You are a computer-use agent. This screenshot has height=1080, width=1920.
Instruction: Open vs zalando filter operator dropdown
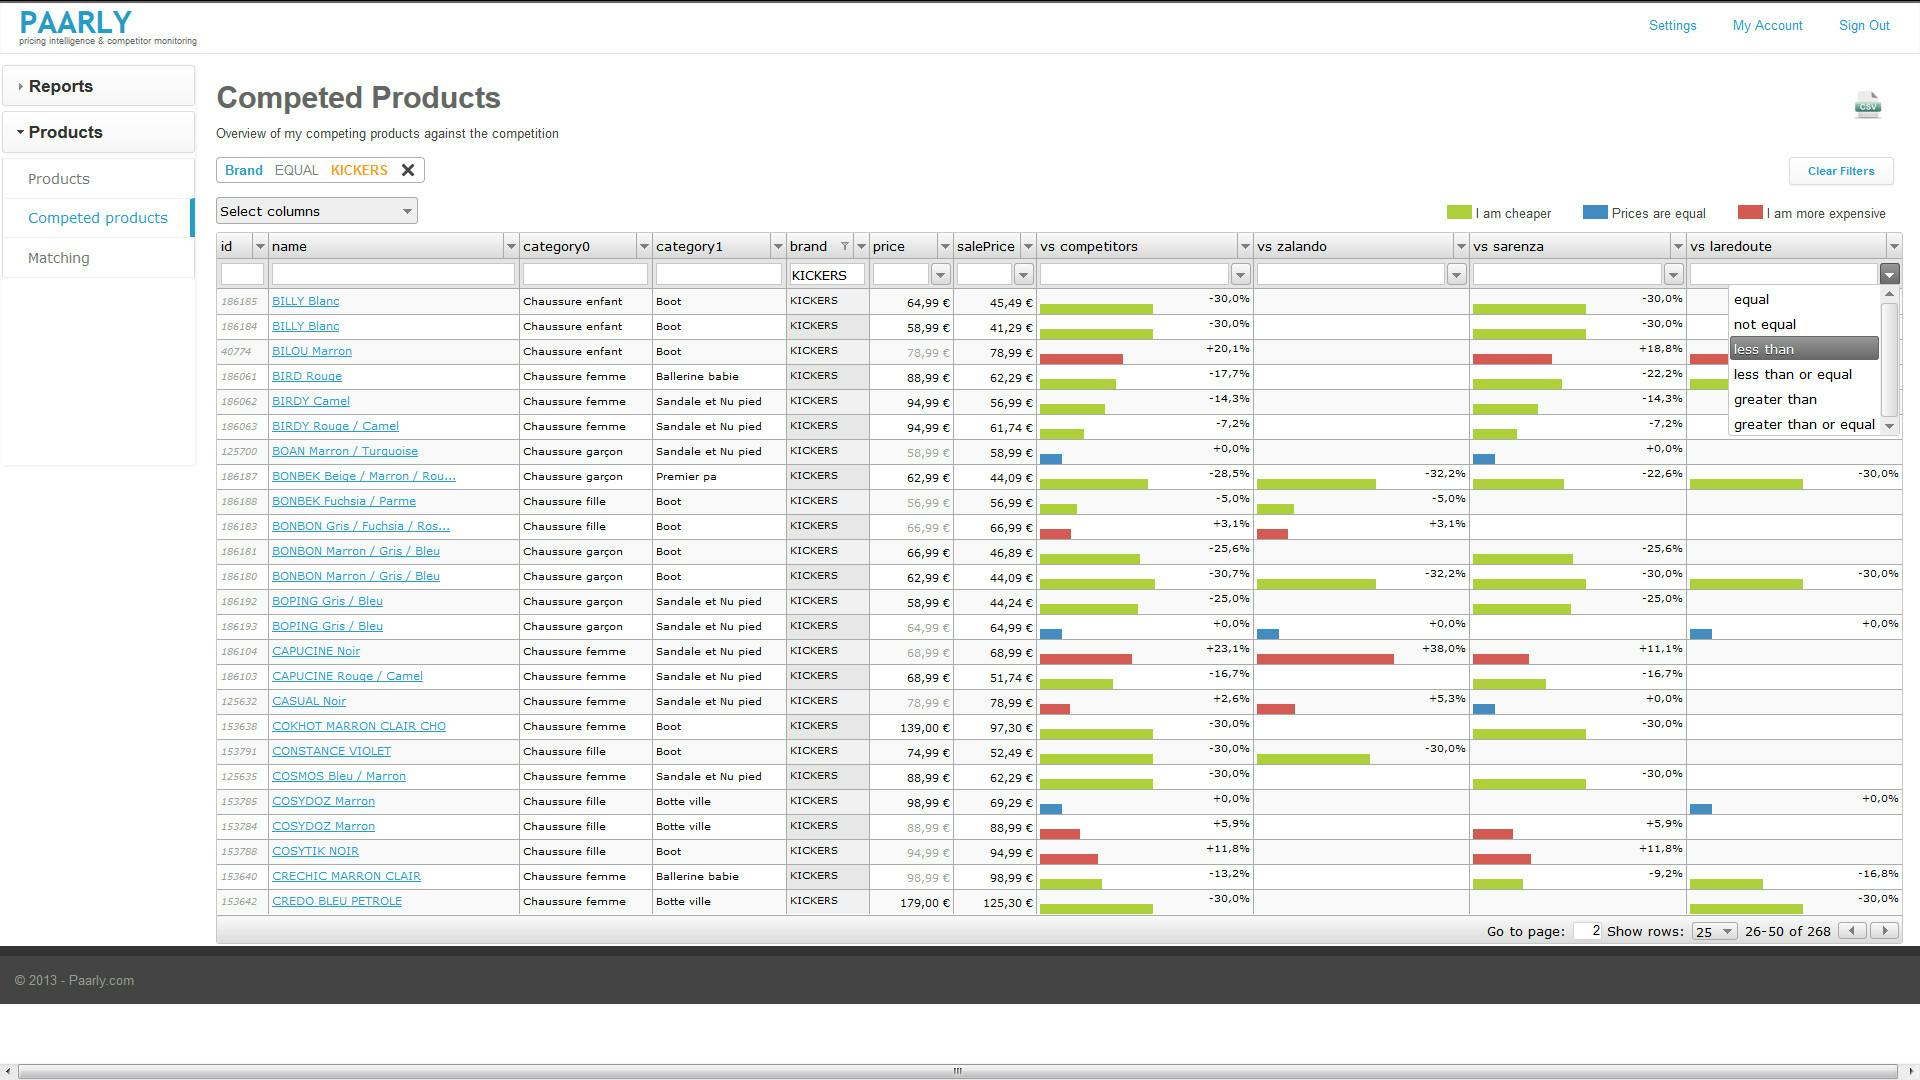pos(1456,274)
